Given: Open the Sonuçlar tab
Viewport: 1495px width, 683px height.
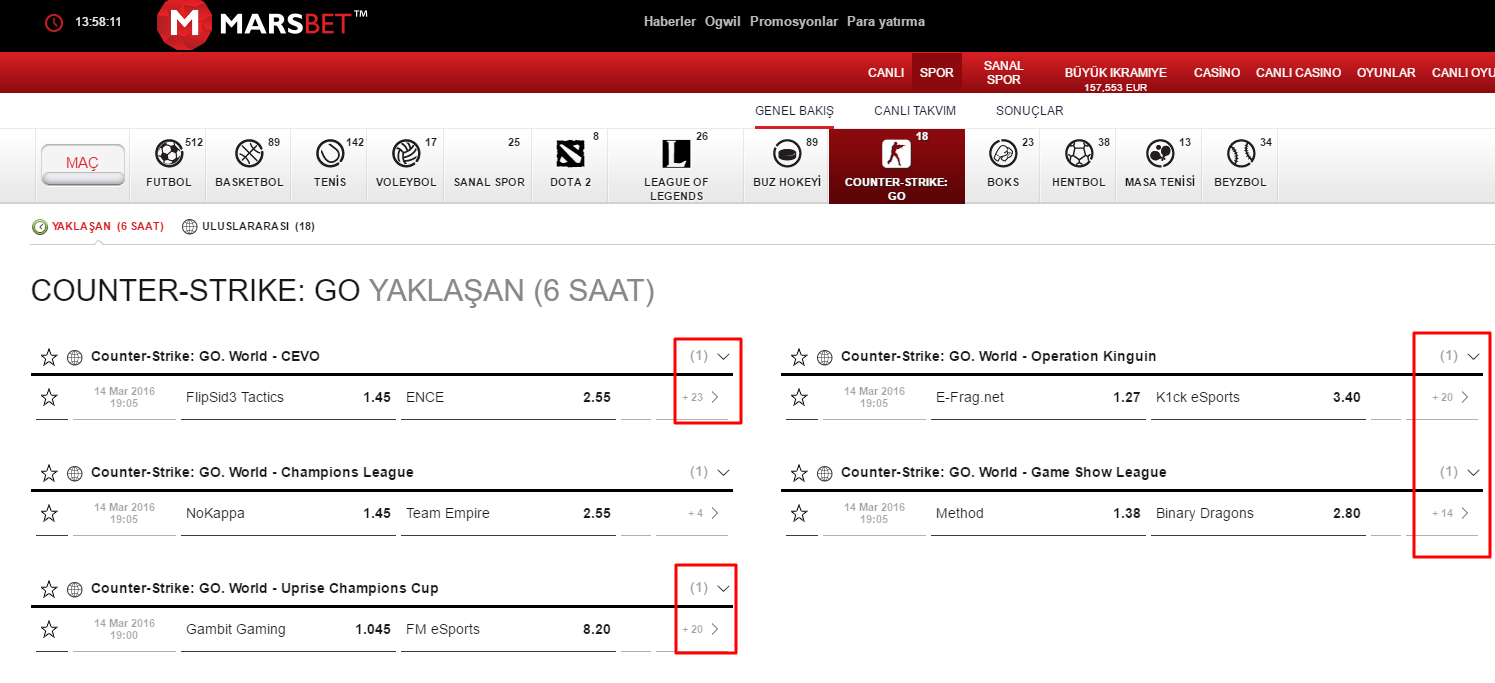Looking at the screenshot, I should (x=1029, y=111).
